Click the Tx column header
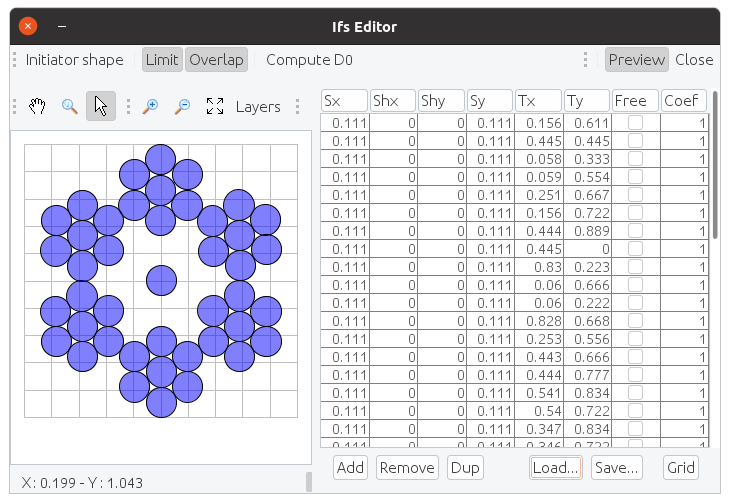Screen dimensions: 730x503 (538, 101)
